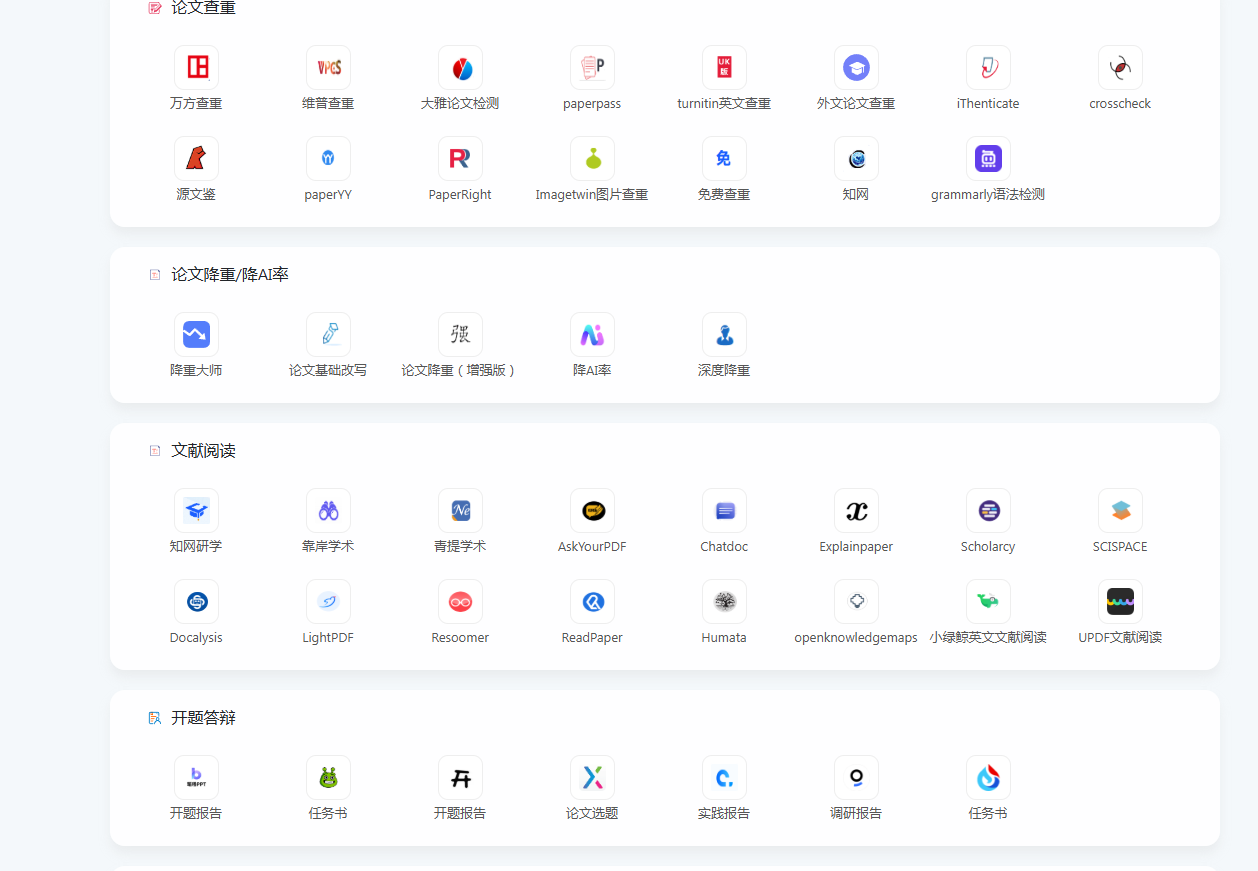Open the 免费查重 text link
1258x871 pixels.
pyautogui.click(x=724, y=194)
